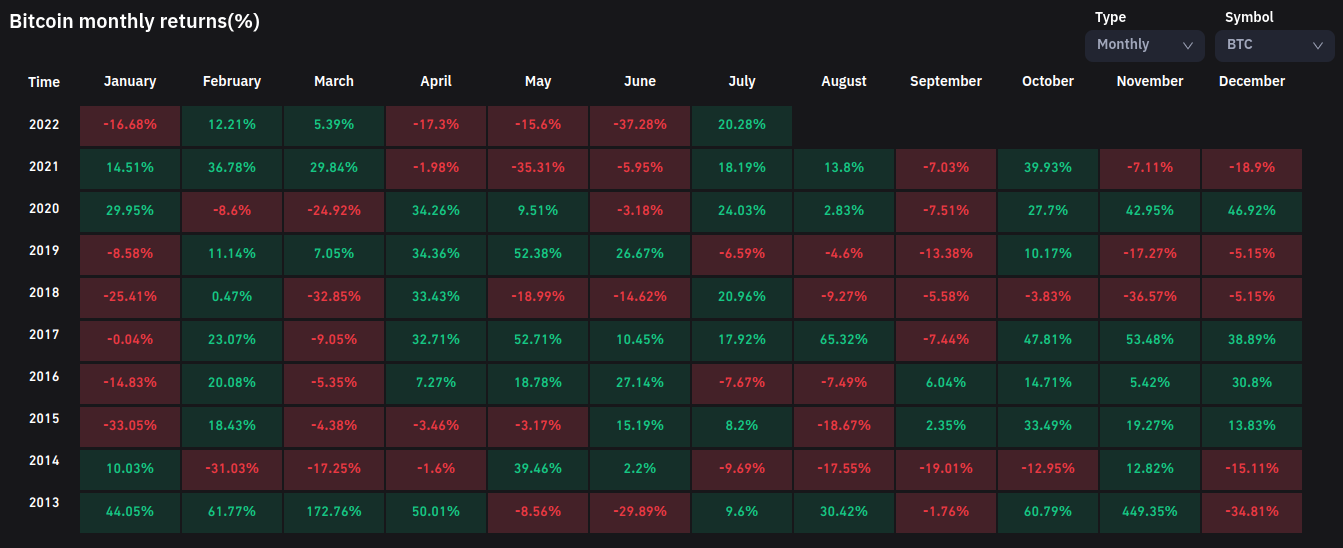Click the chevron arrow in Monthly selector
The image size is (1343, 548).
point(1188,45)
